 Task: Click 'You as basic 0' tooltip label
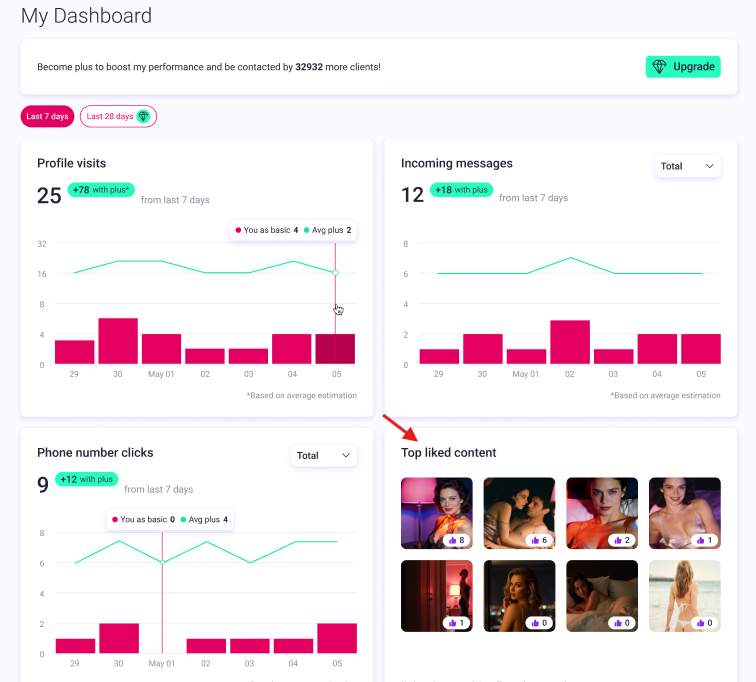pos(143,520)
